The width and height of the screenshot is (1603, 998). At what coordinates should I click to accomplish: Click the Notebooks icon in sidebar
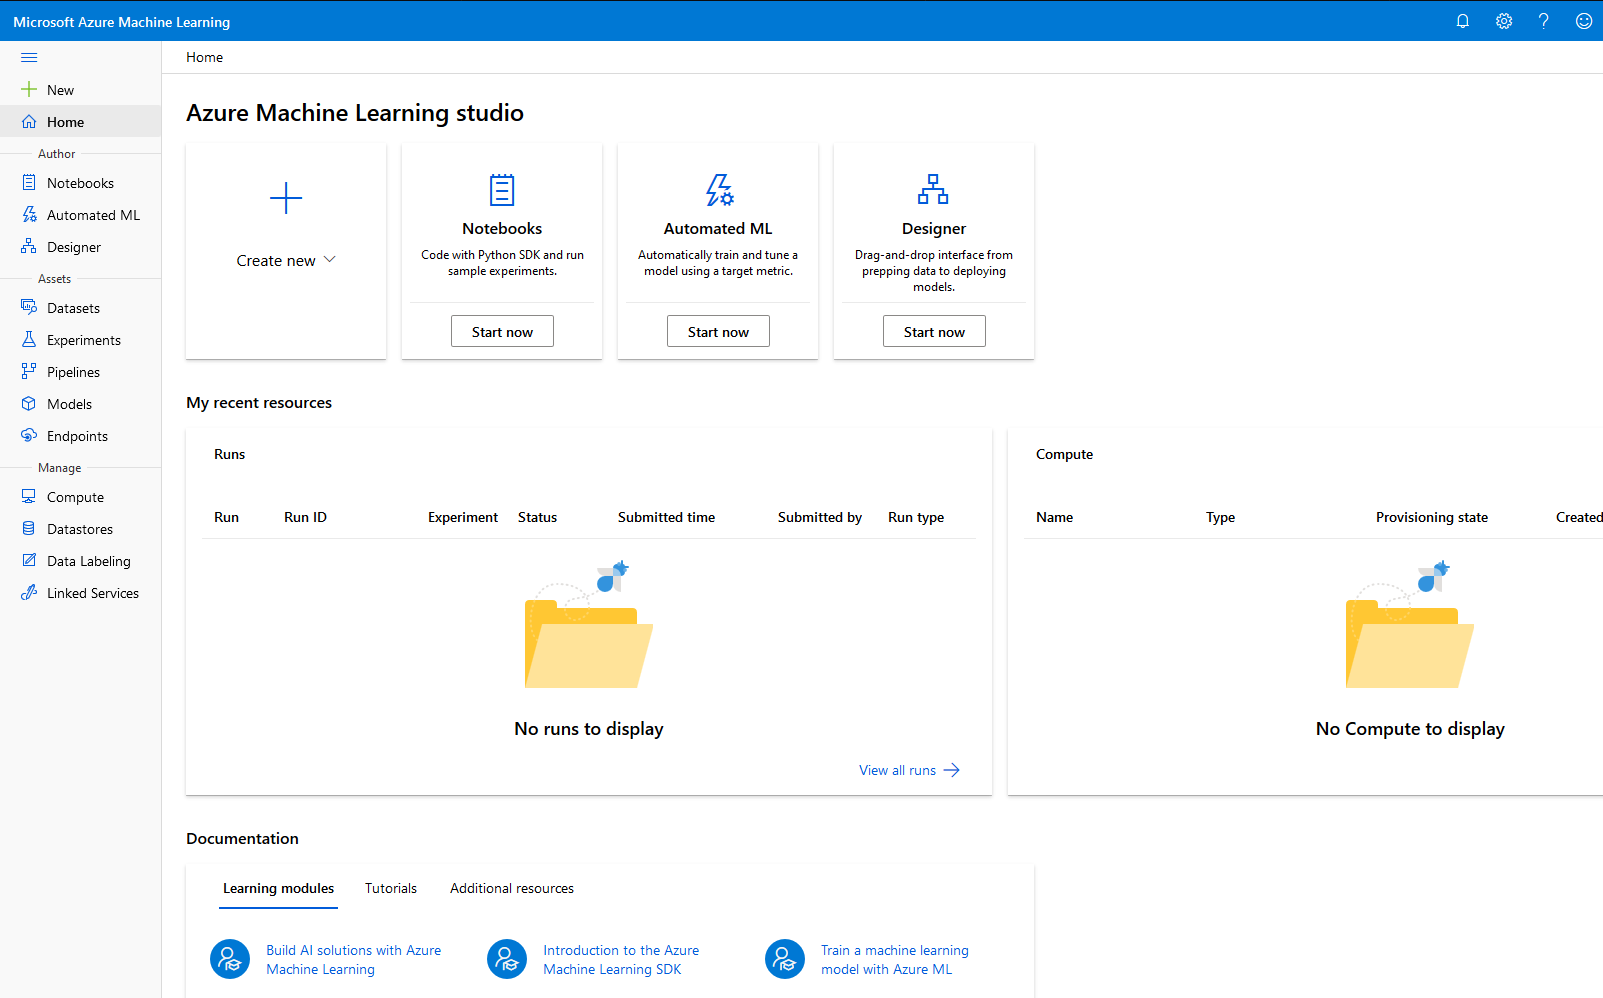[x=29, y=183]
